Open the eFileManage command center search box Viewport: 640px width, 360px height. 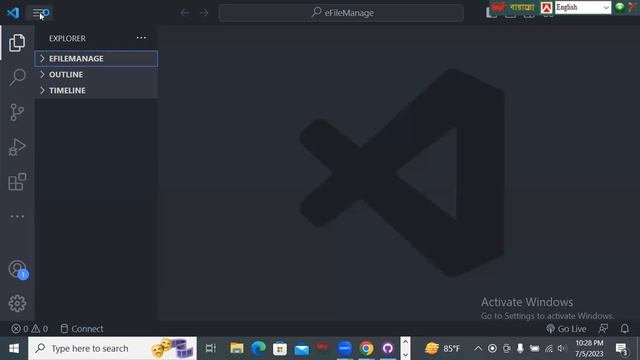[341, 13]
